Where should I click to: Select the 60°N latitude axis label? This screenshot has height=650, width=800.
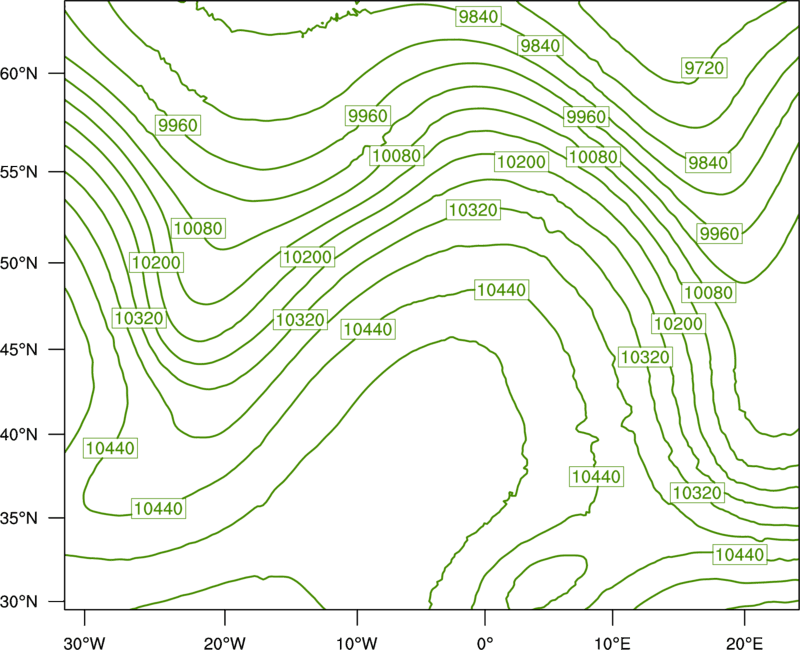(x=19, y=73)
